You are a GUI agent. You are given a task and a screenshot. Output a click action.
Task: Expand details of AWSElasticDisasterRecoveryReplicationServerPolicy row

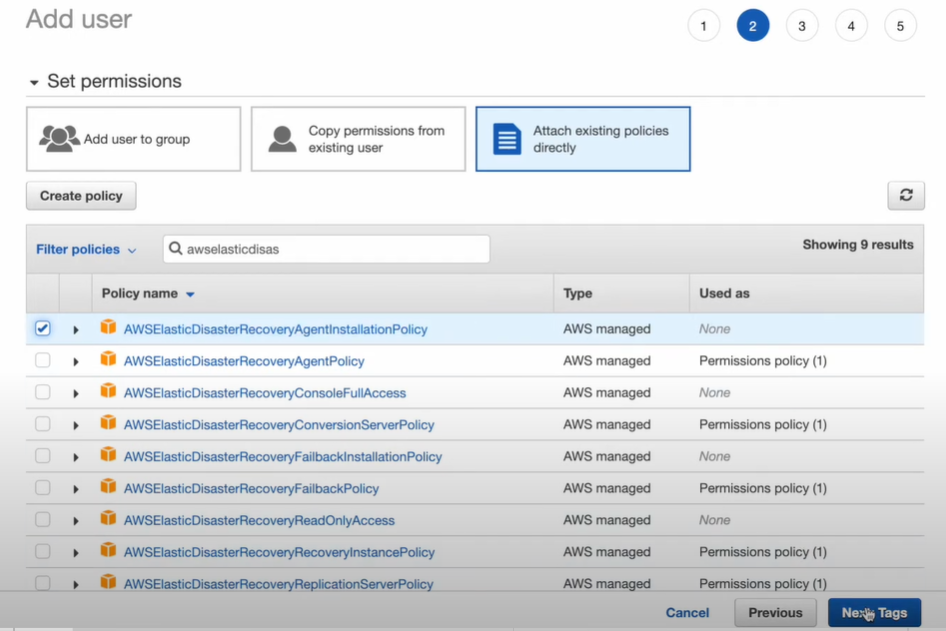[75, 585]
